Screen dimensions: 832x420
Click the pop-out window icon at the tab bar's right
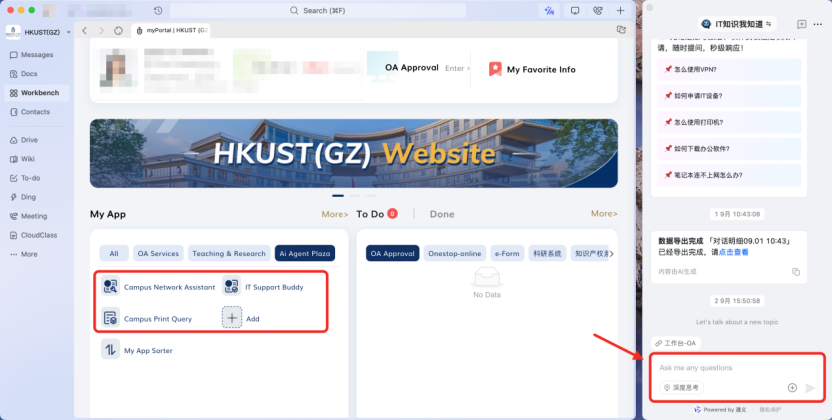tap(621, 30)
